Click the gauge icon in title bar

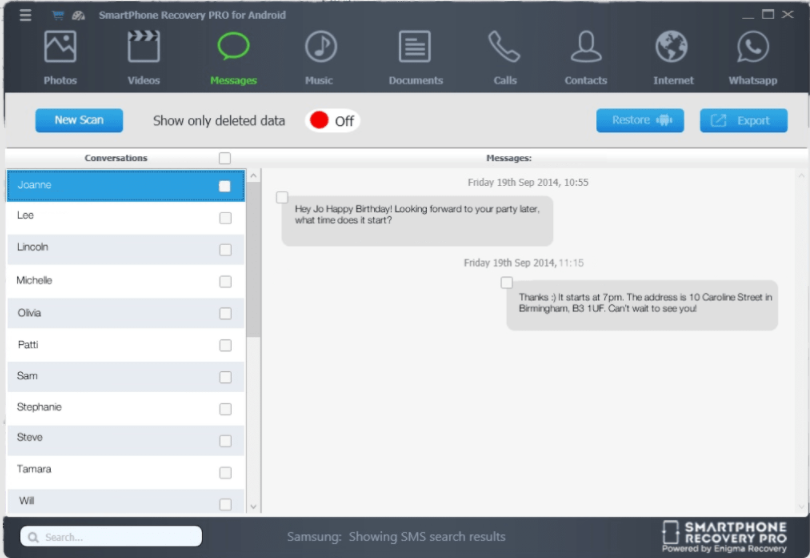79,16
